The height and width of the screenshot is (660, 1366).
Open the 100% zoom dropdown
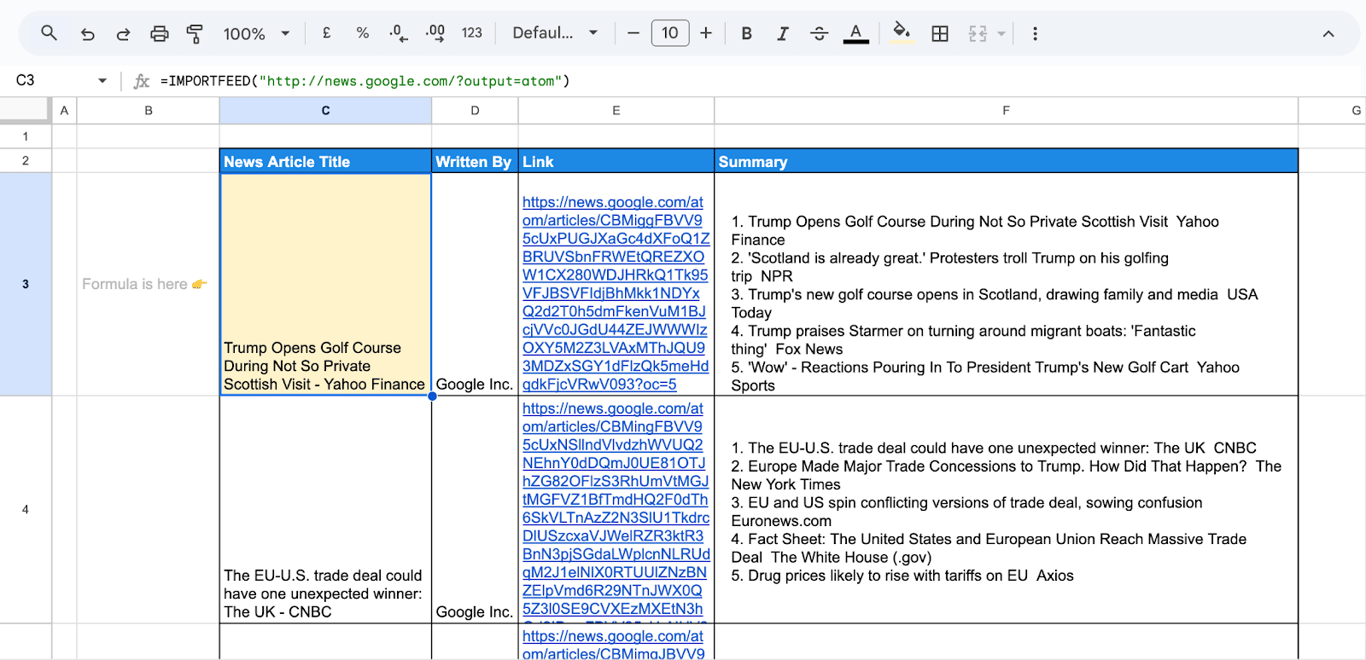click(x=257, y=33)
